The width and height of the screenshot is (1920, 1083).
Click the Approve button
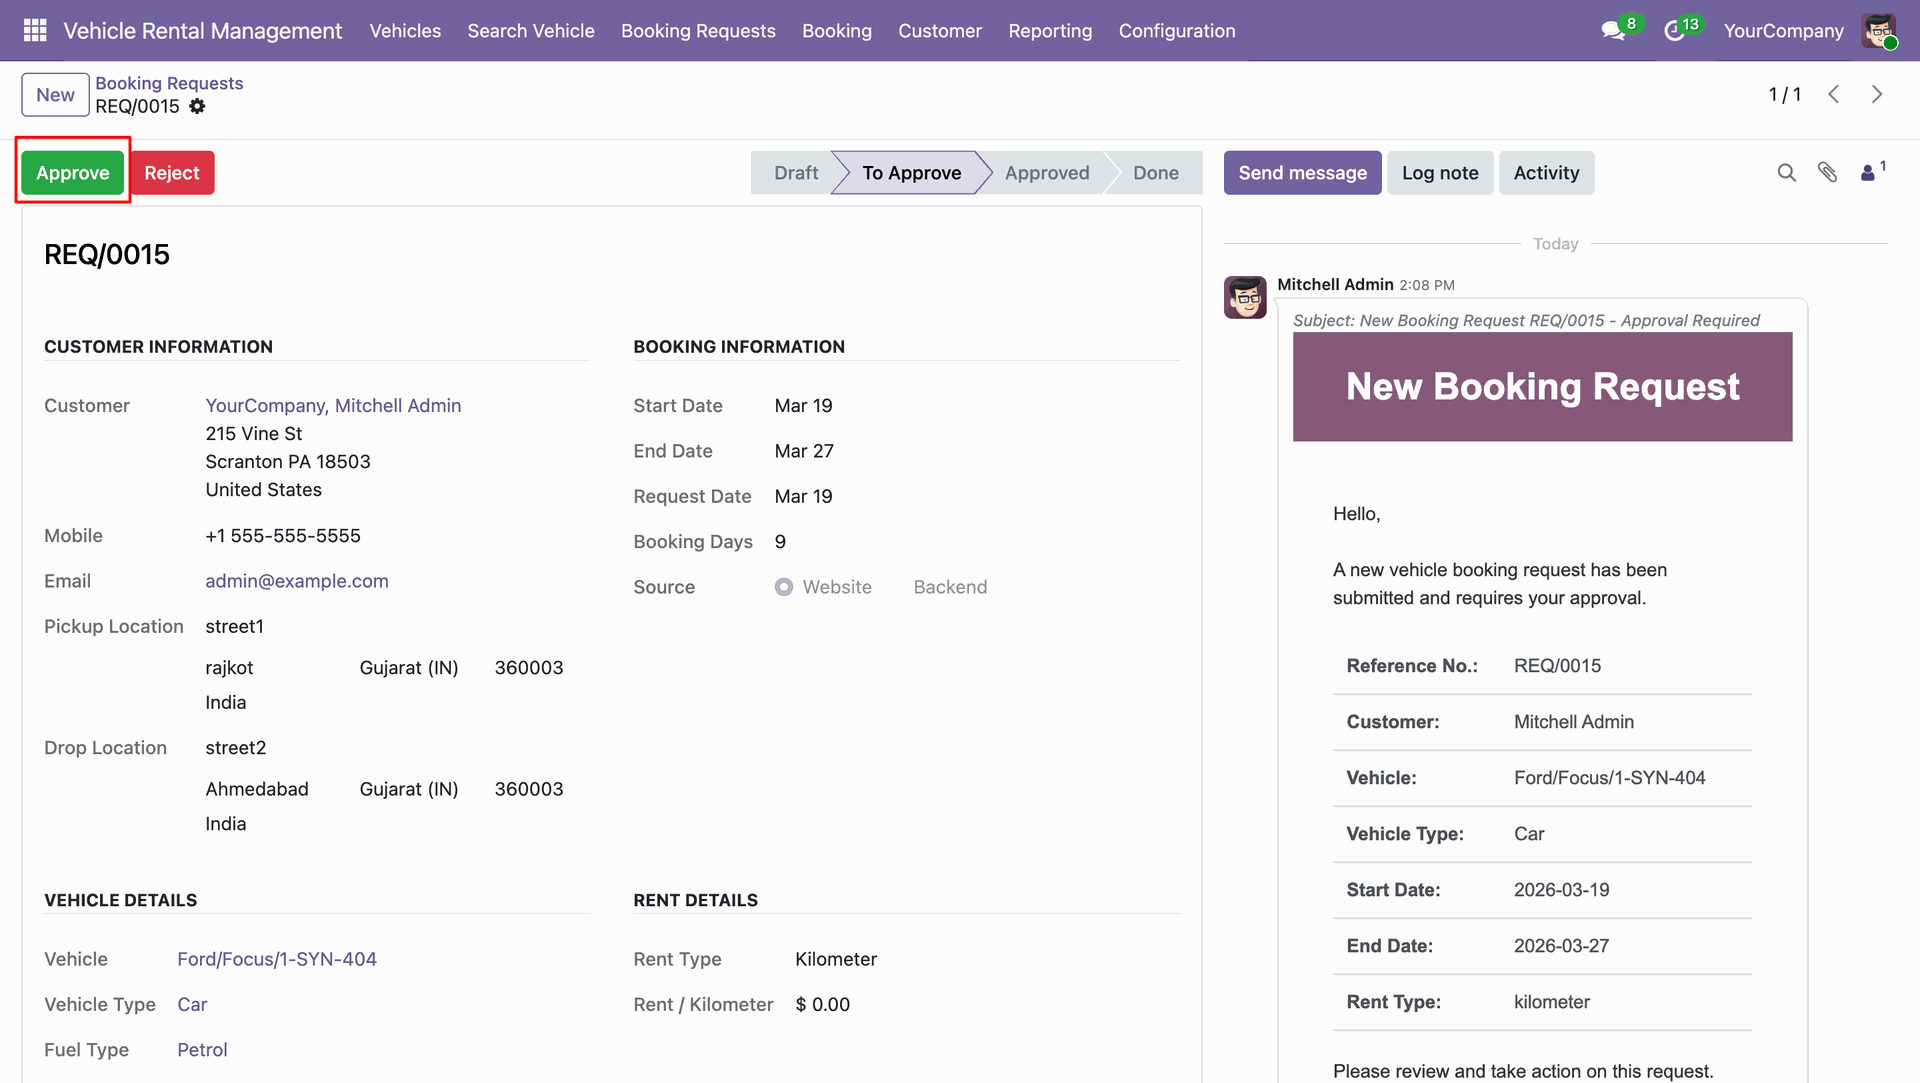click(x=73, y=173)
